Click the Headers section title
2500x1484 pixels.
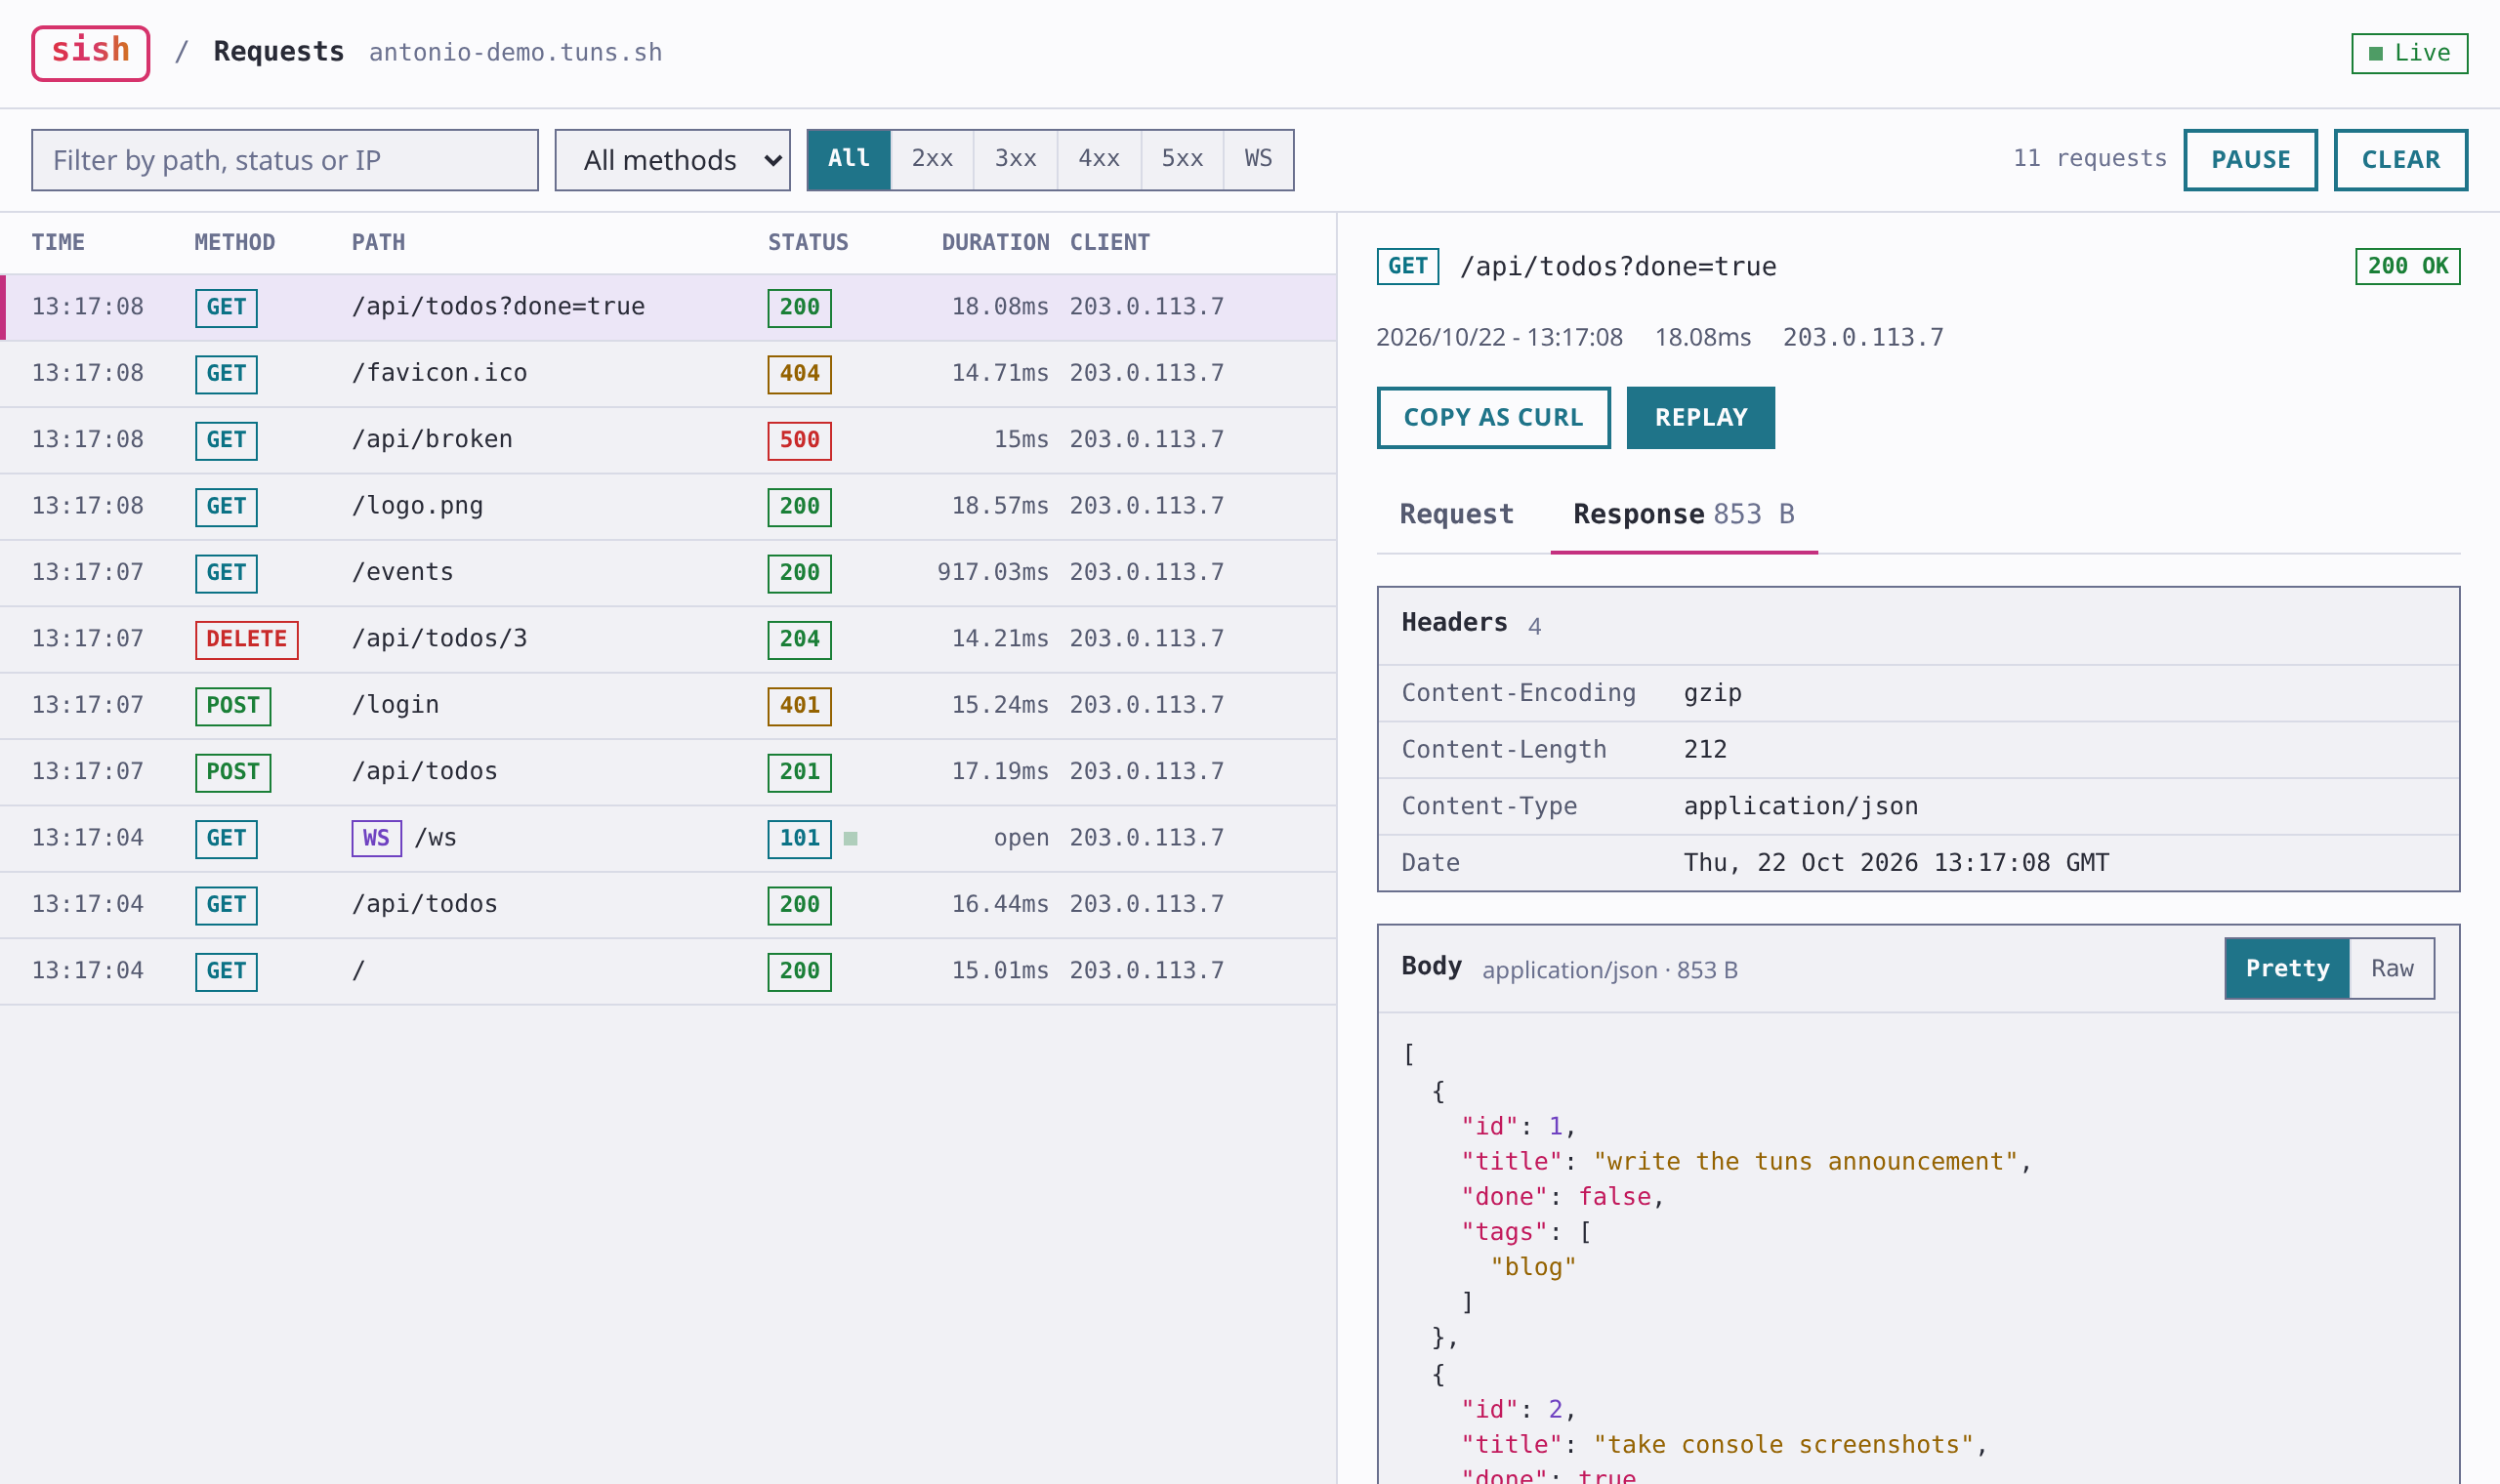click(1453, 623)
